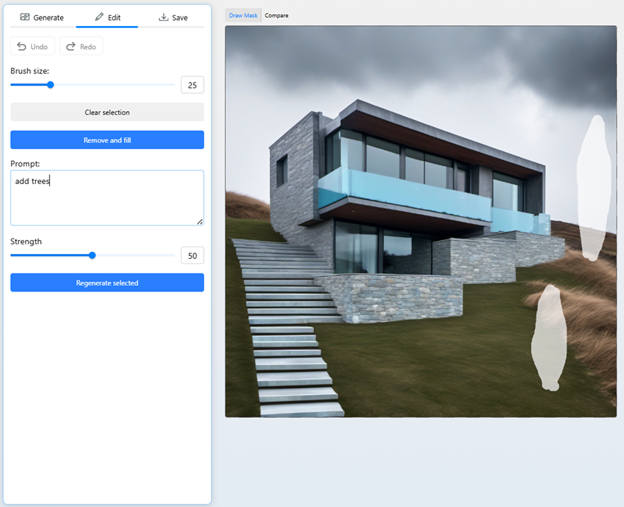Select the Strength value field showing 50
This screenshot has height=507, width=624.
[192, 255]
